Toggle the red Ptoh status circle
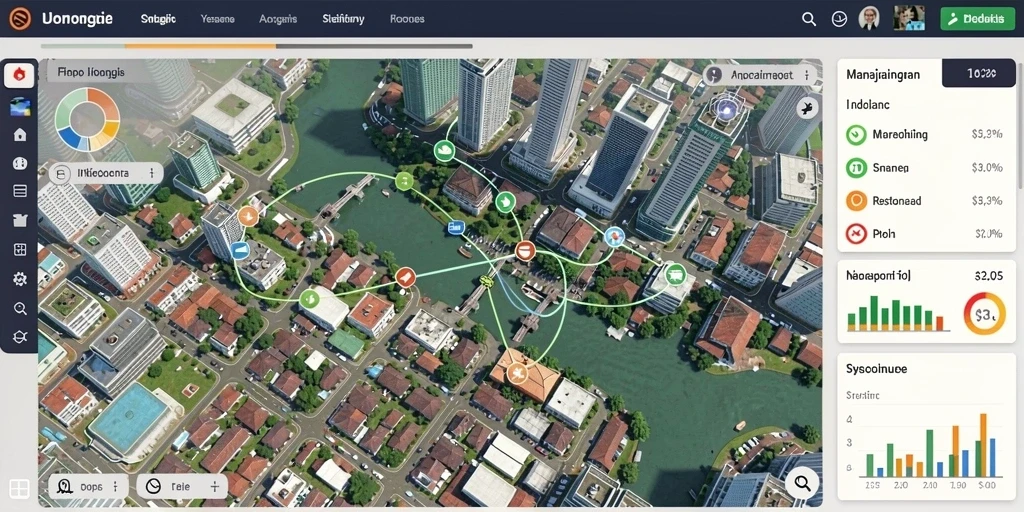Viewport: 1024px width, 512px height. point(856,234)
